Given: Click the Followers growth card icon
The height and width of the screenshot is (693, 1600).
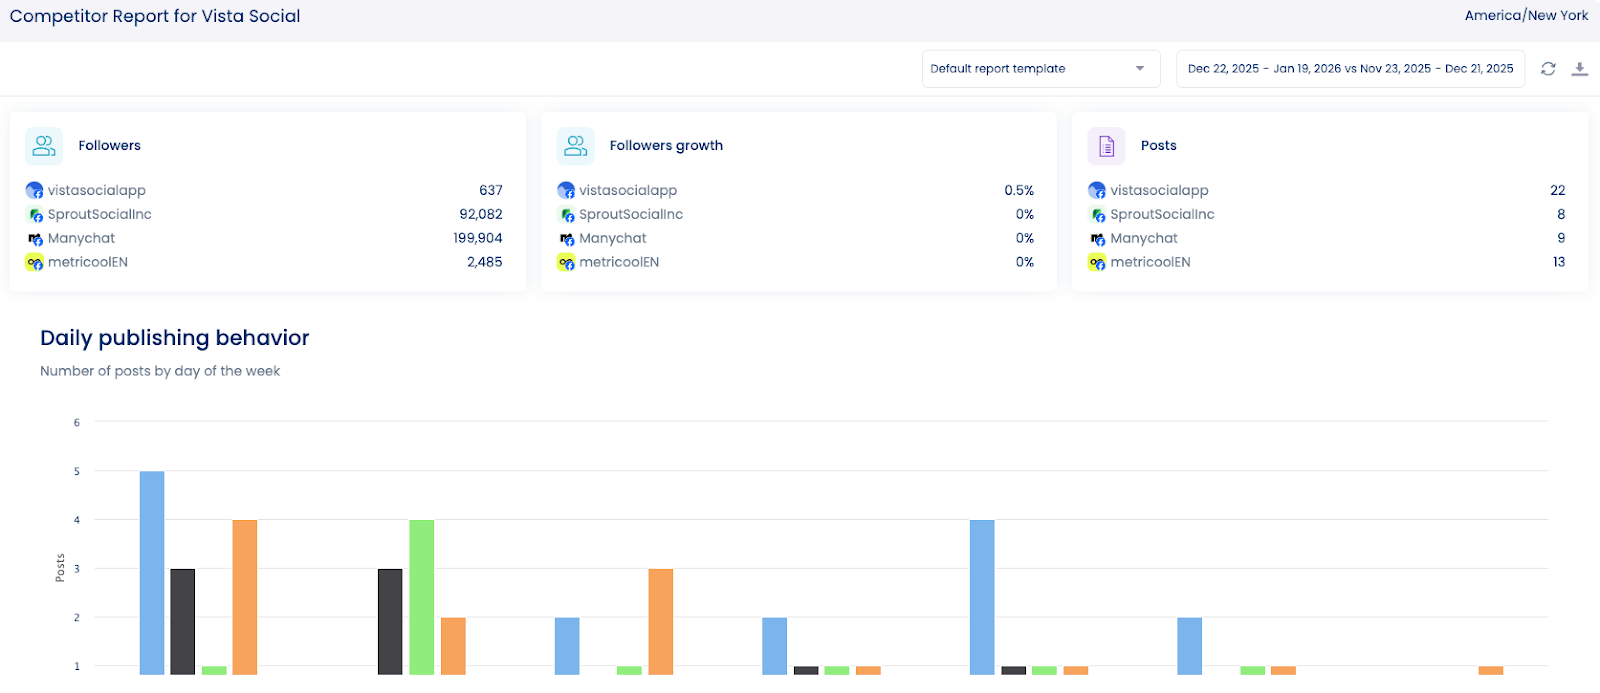Looking at the screenshot, I should (575, 146).
